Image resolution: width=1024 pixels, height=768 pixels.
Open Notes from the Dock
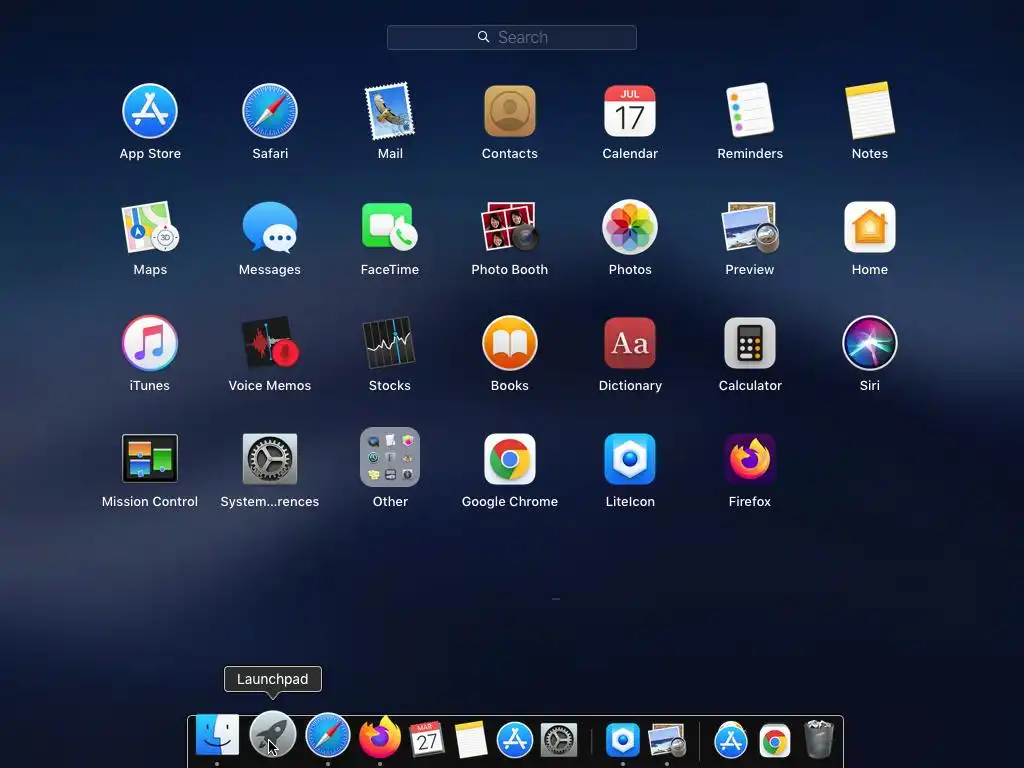tap(470, 740)
